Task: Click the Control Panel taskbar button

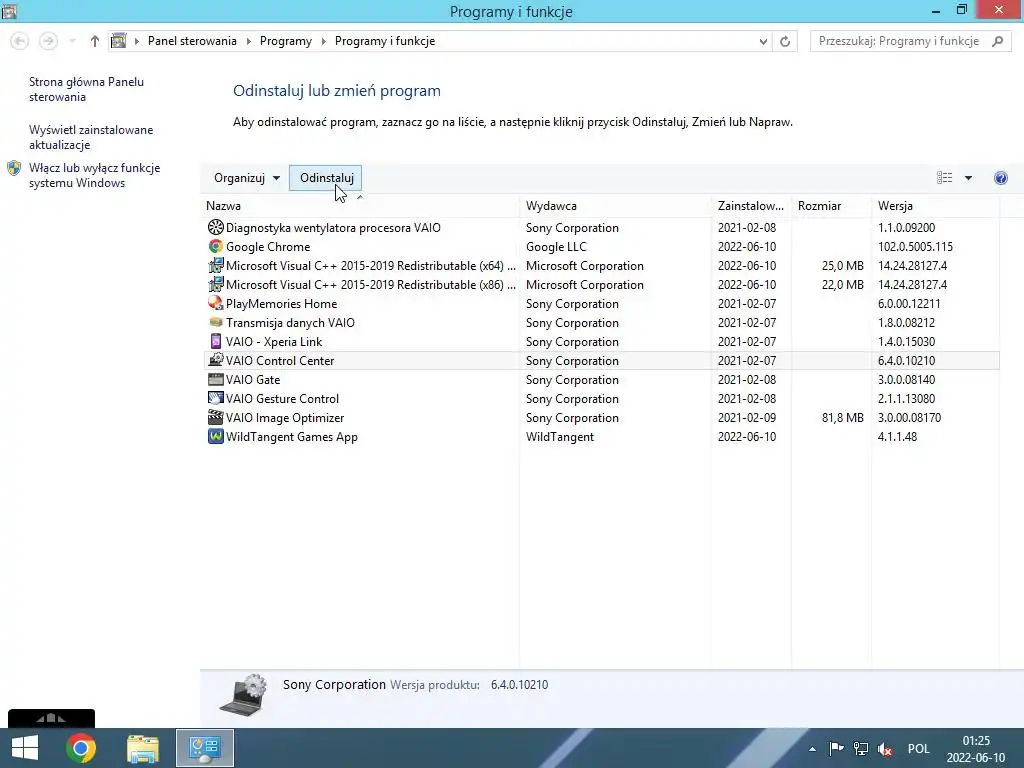Action: pyautogui.click(x=205, y=748)
